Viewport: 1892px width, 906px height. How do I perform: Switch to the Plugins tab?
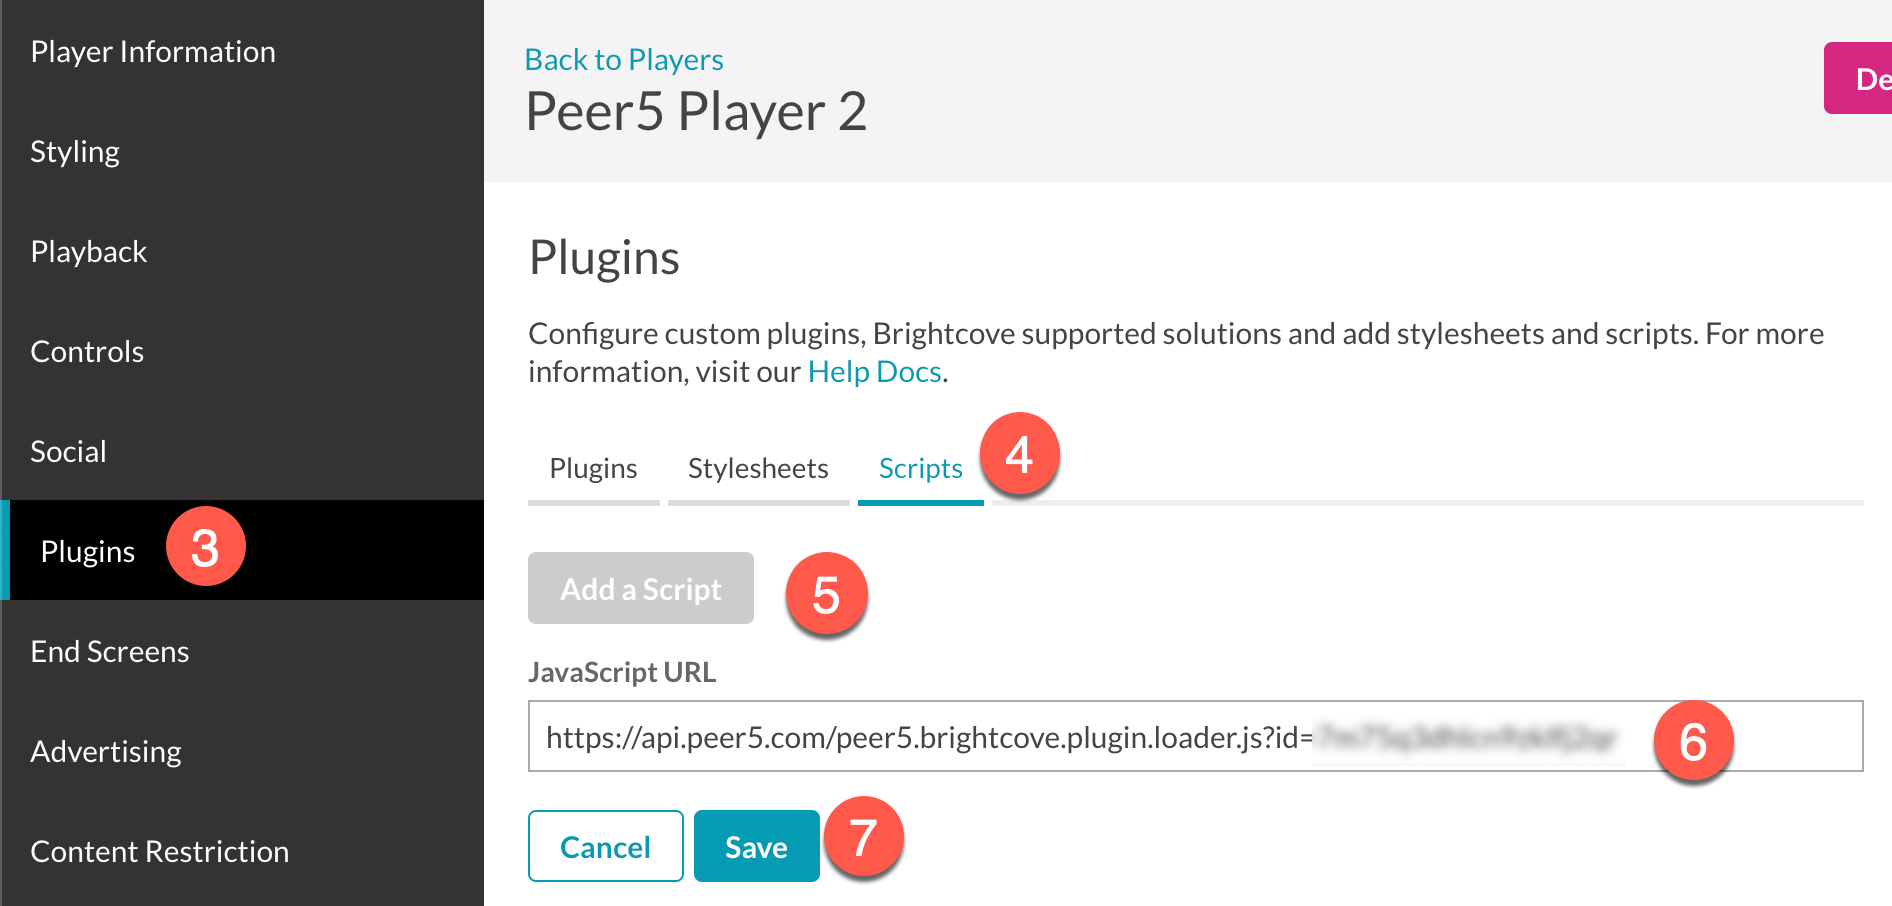point(592,467)
